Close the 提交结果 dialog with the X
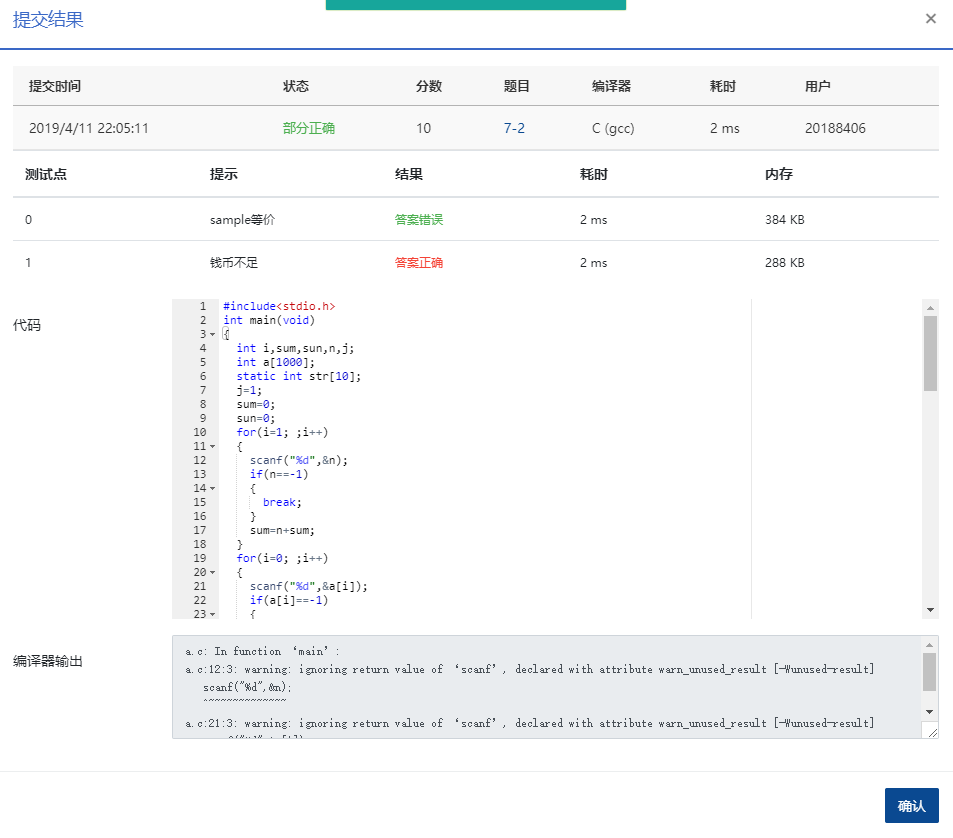The height and width of the screenshot is (838, 953). 931,19
